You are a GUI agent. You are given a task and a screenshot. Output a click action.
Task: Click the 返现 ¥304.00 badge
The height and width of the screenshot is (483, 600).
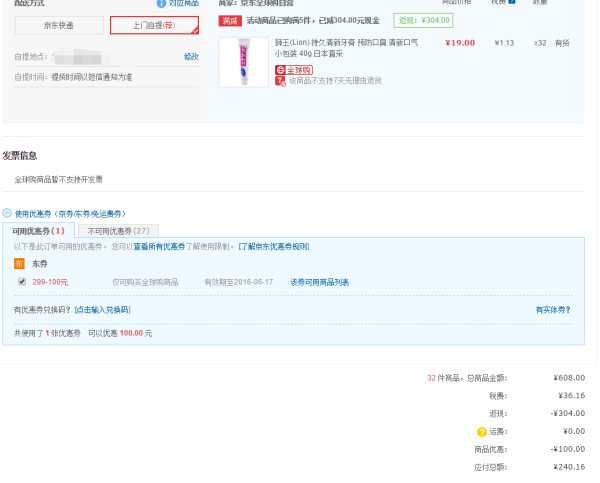423,20
